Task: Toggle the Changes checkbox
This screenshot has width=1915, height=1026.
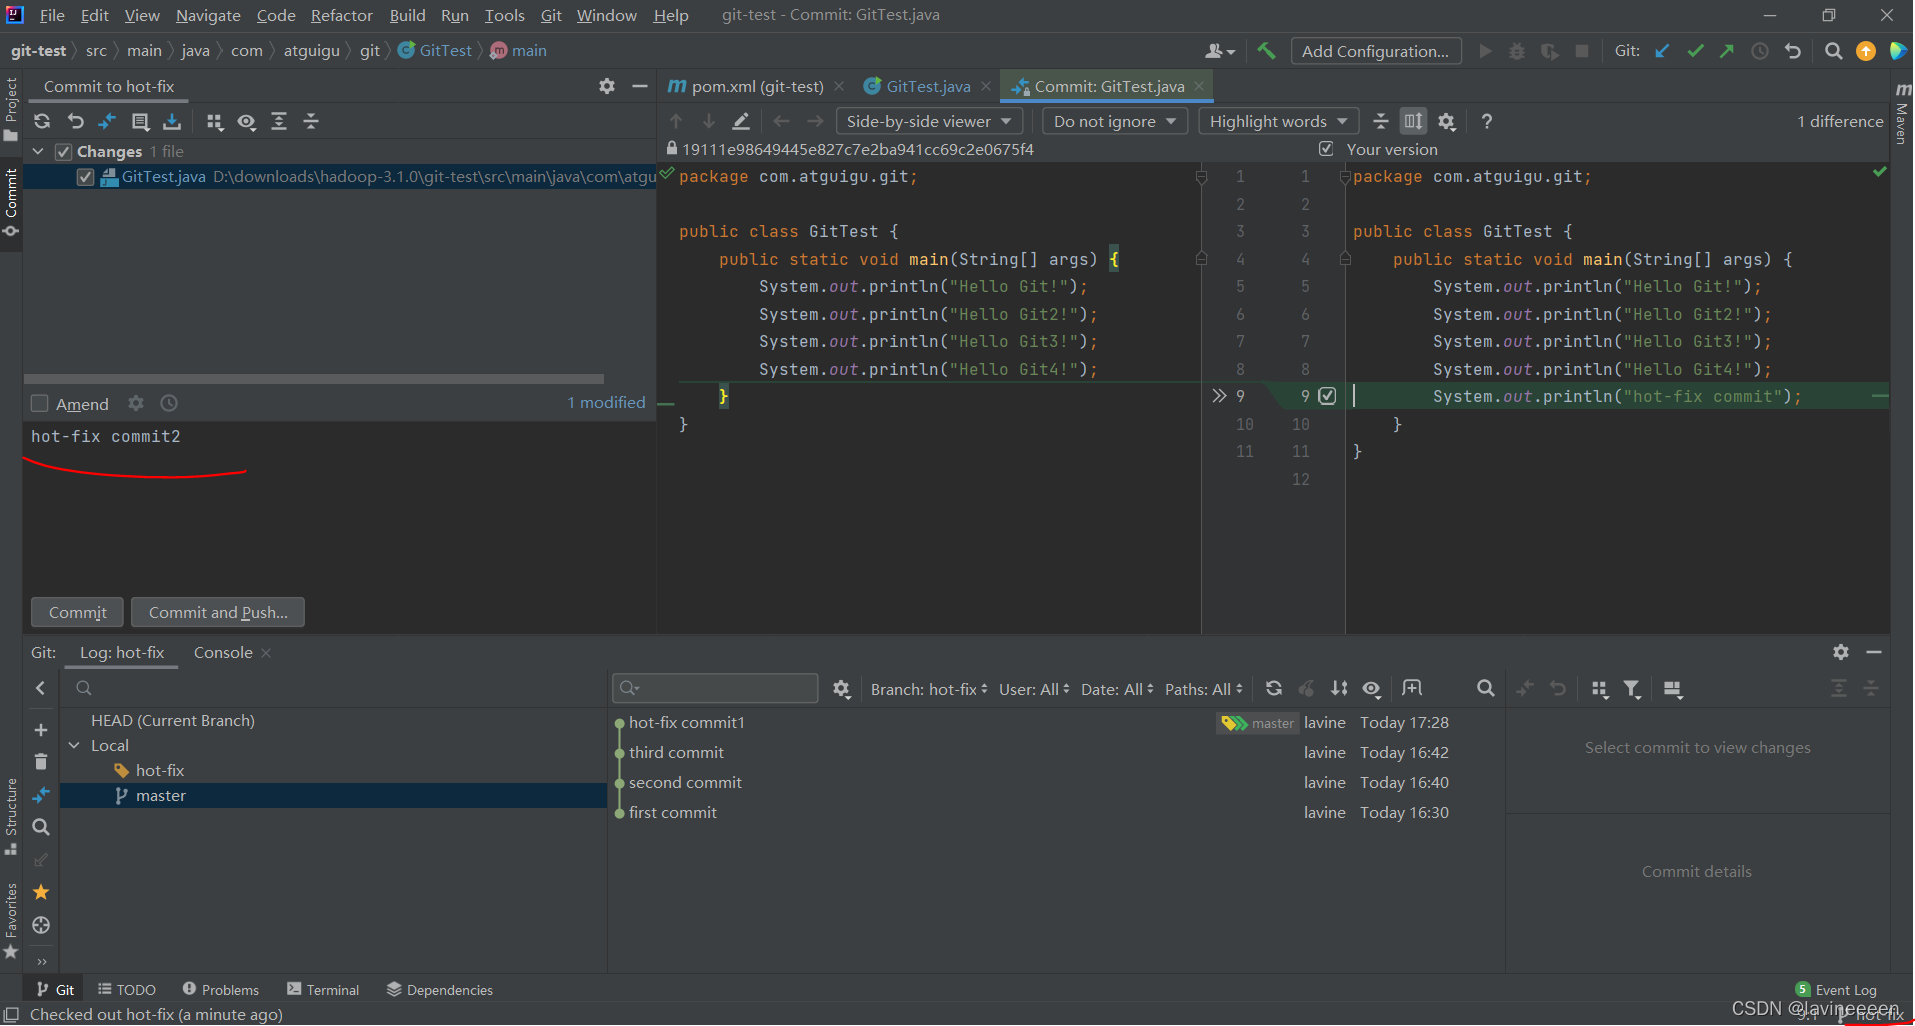Action: point(63,152)
